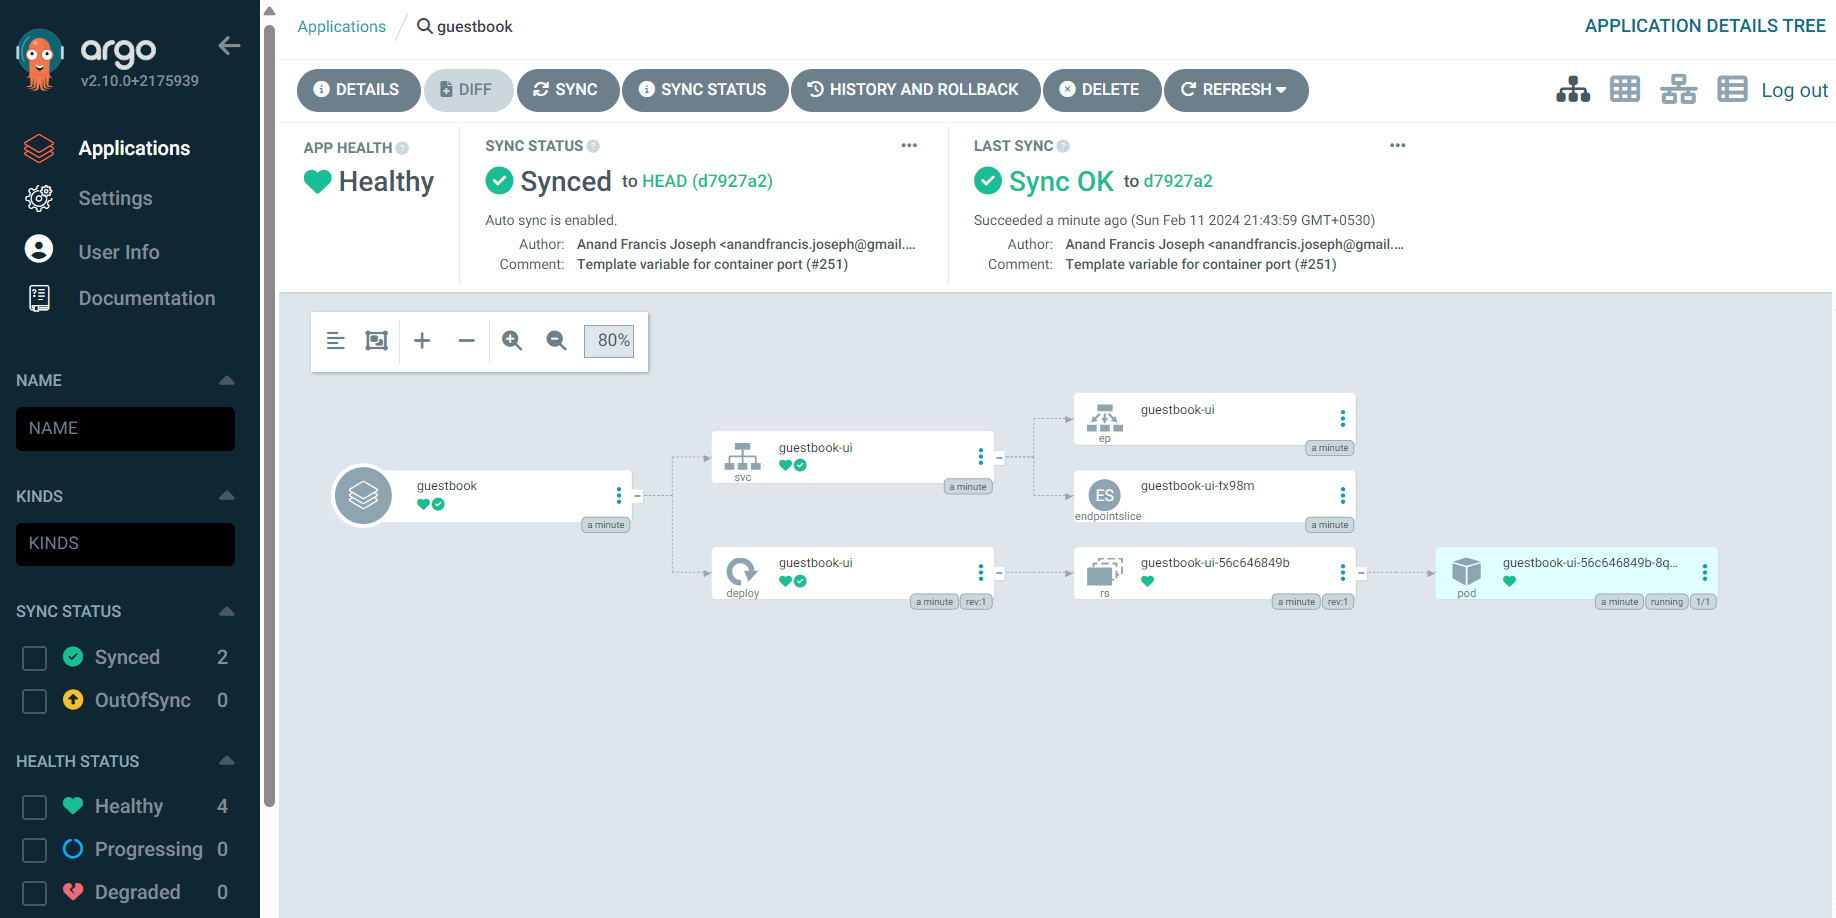Viewport: 1836px width, 918px height.
Task: Select the guestbook-ui deploy node icon
Action: point(742,572)
